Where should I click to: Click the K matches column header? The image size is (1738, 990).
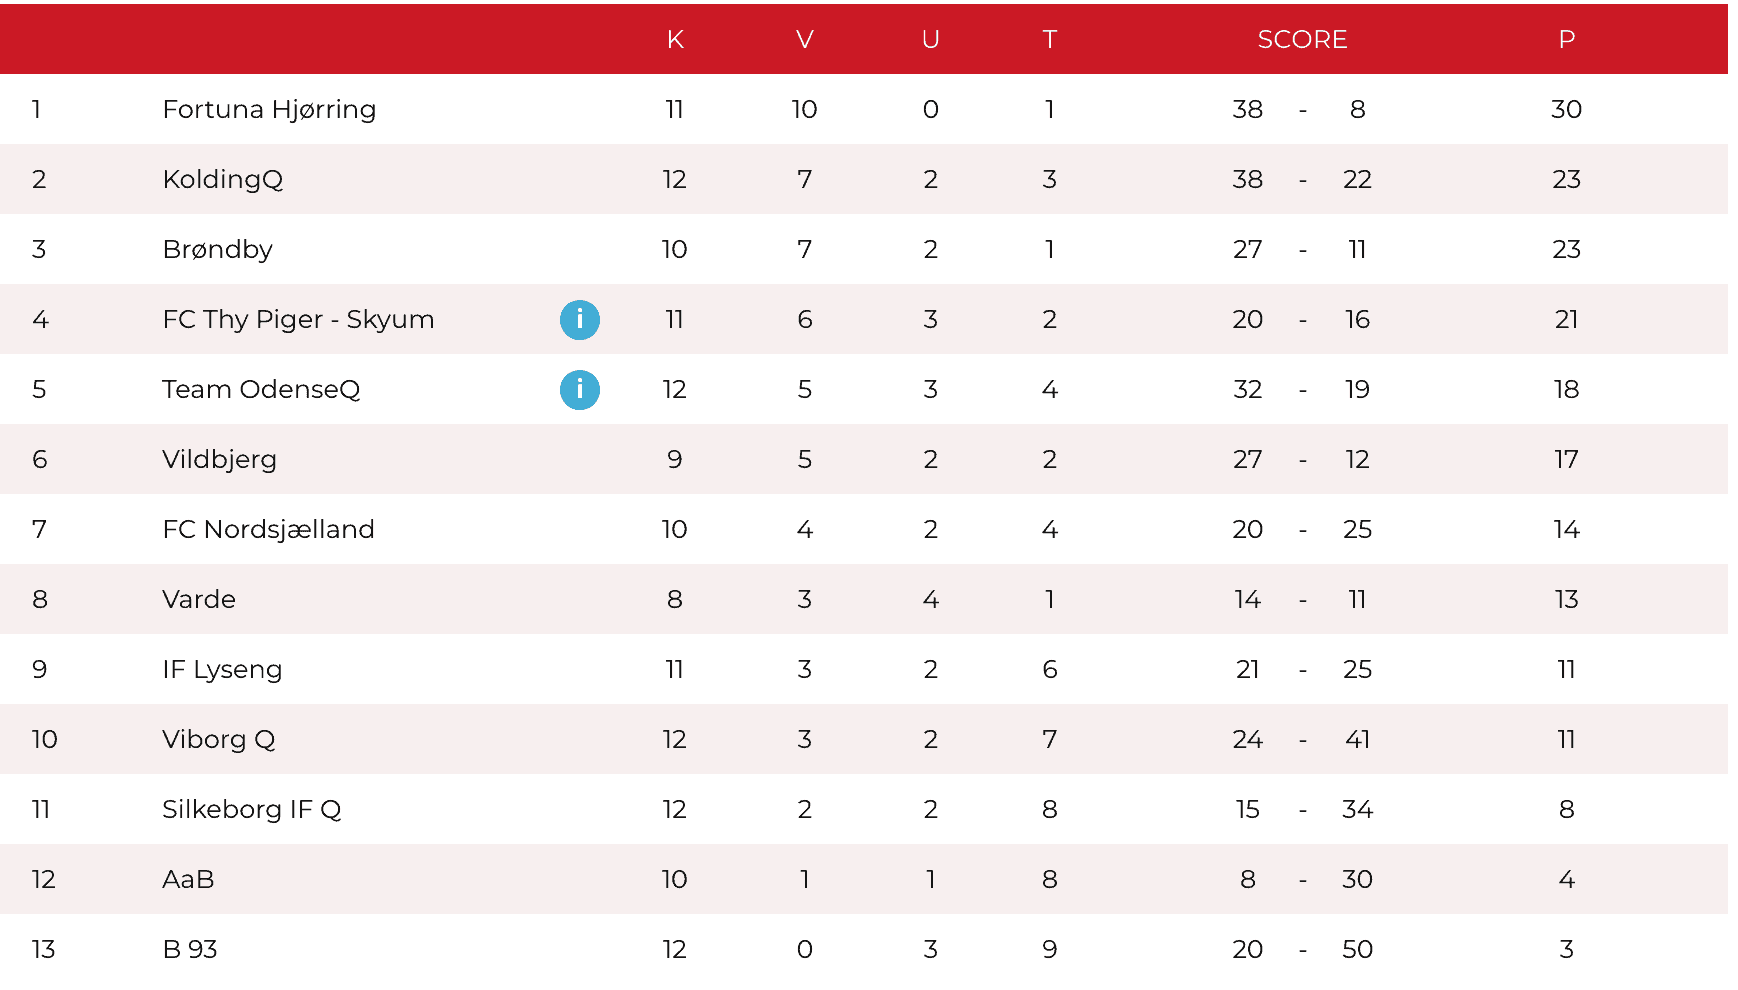[x=675, y=40]
